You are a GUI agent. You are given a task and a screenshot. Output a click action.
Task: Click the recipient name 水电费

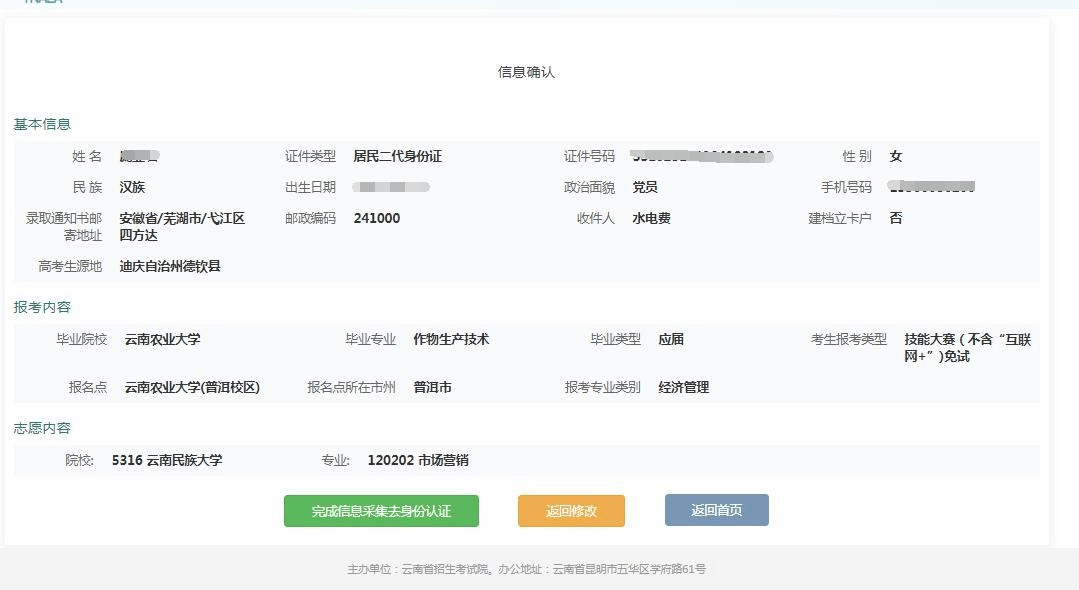pyautogui.click(x=651, y=218)
